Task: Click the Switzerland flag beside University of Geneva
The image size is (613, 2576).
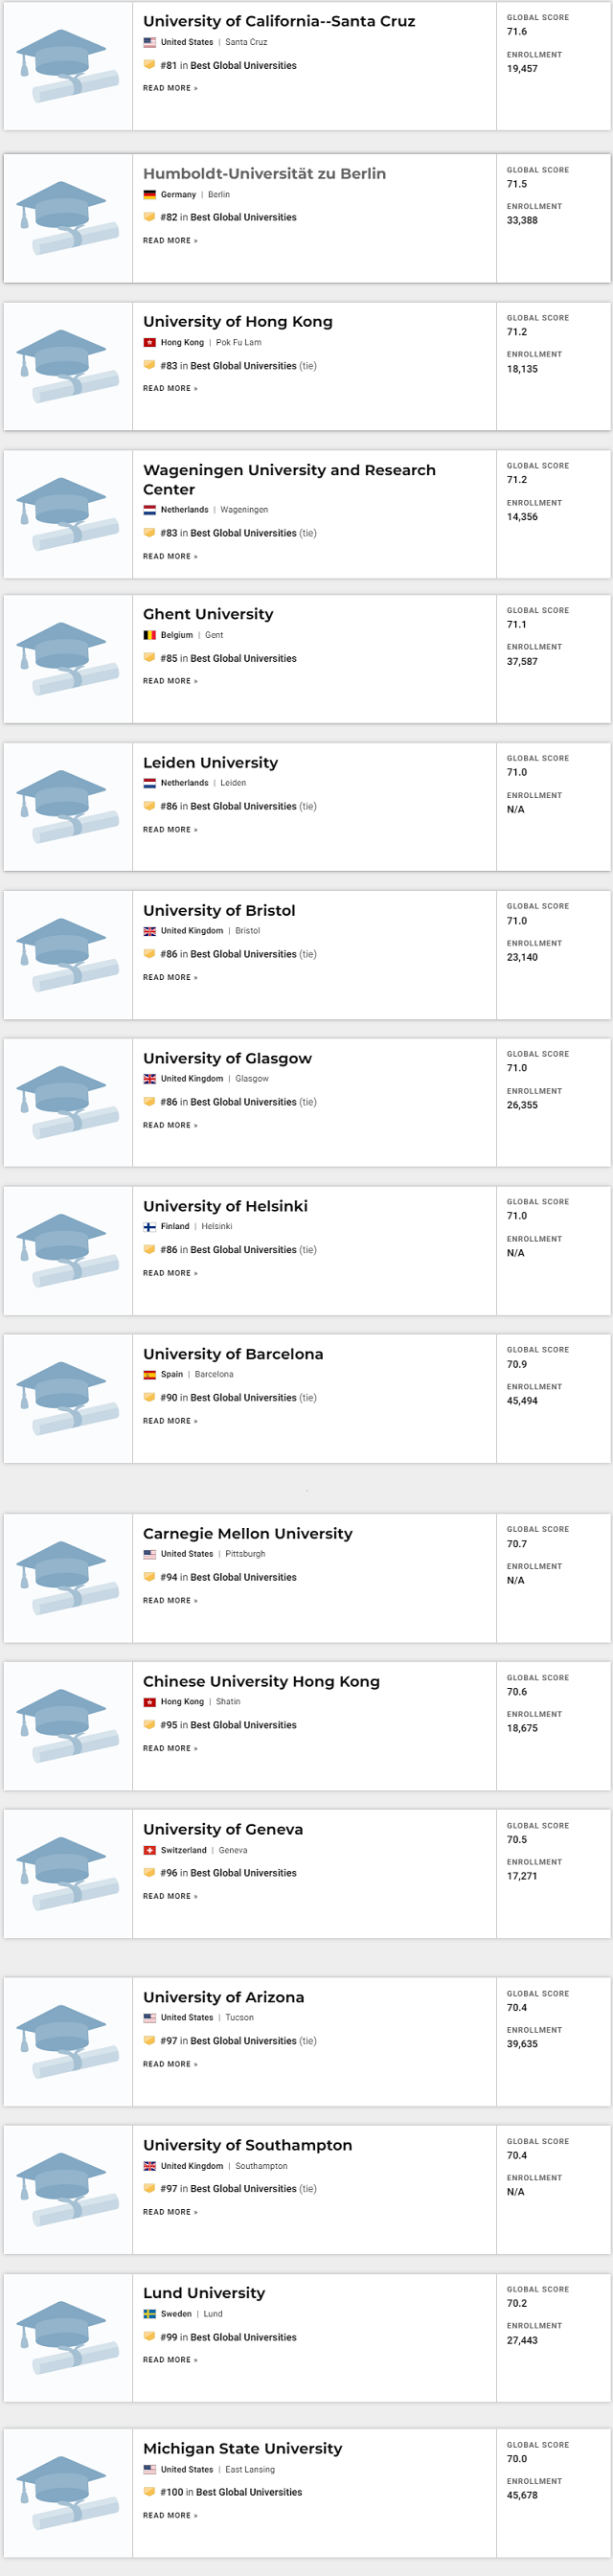Action: point(150,1851)
